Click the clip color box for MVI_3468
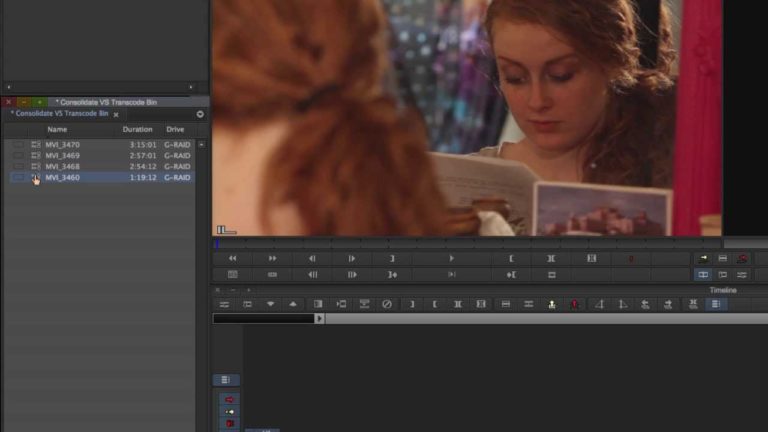The image size is (768, 432). (x=18, y=167)
